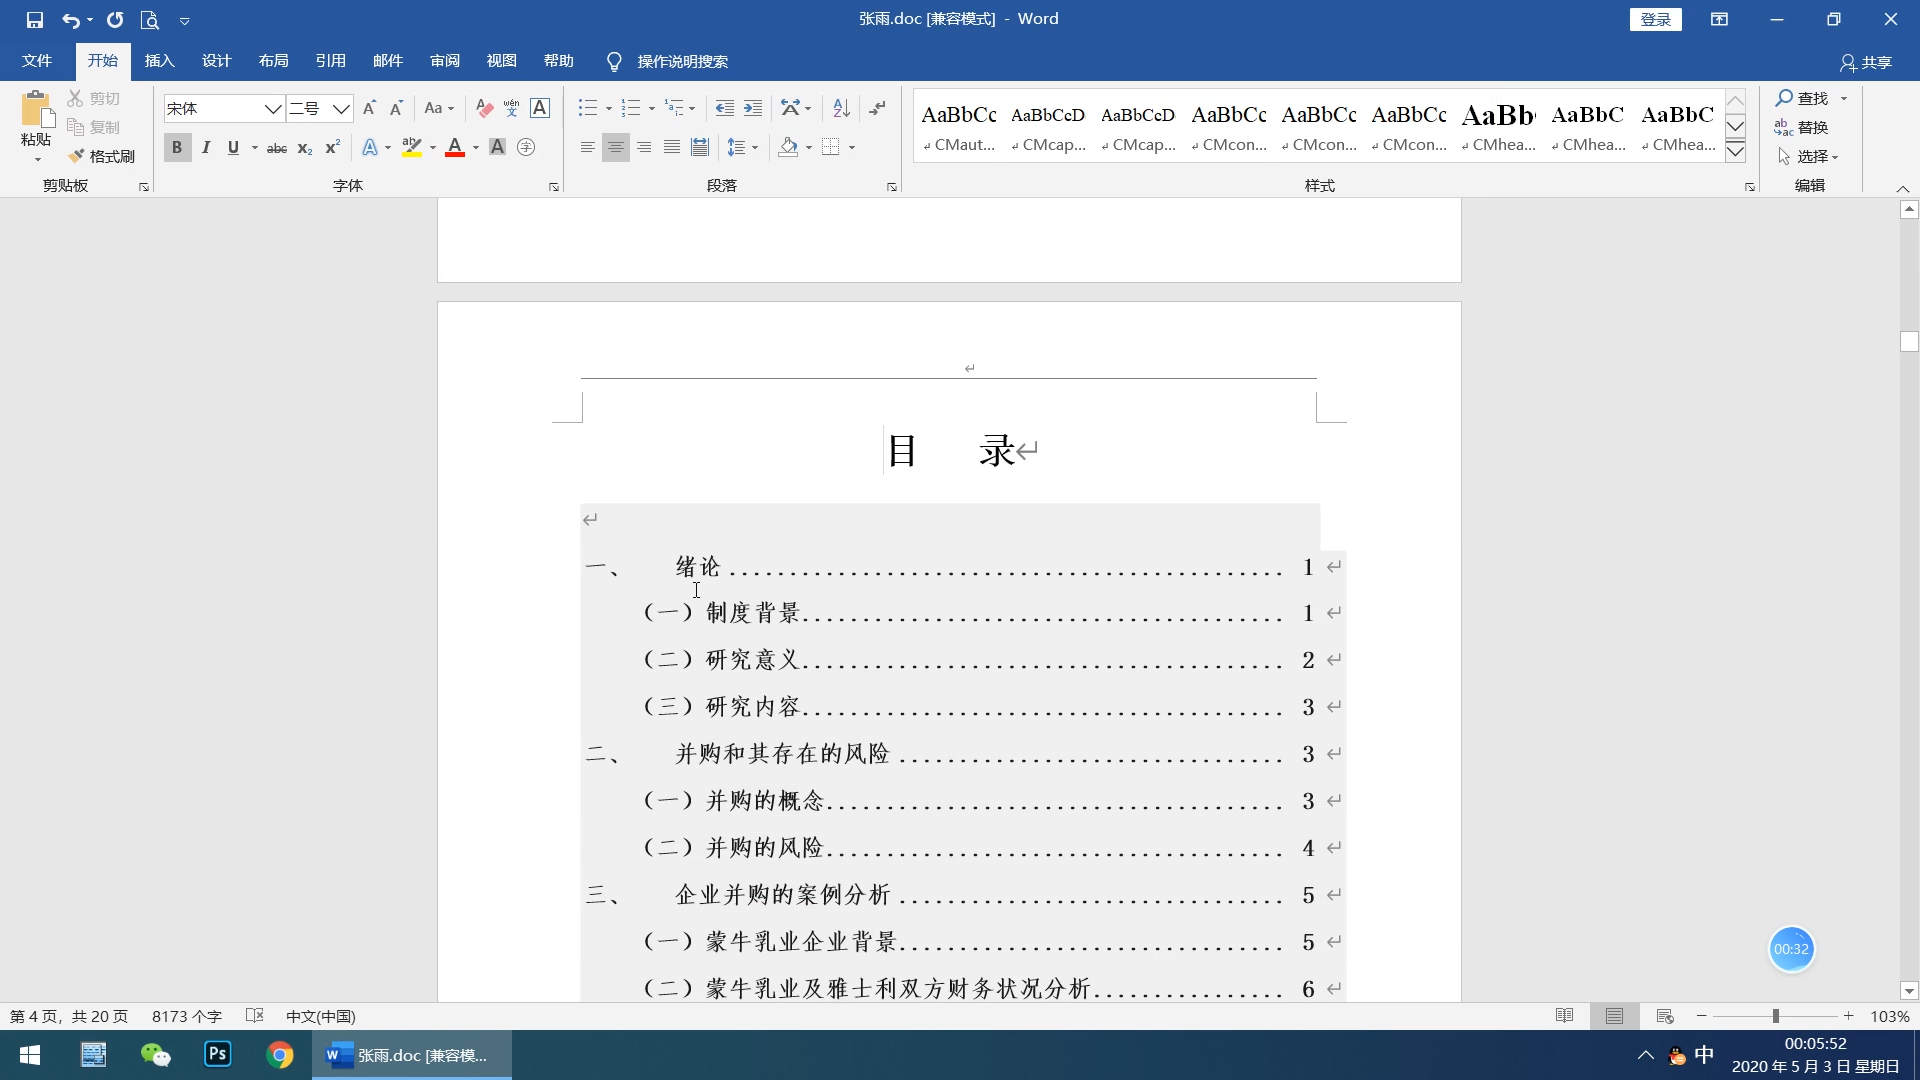Toggle Bold formatting
Image resolution: width=1920 pixels, height=1080 pixels.
[x=177, y=148]
